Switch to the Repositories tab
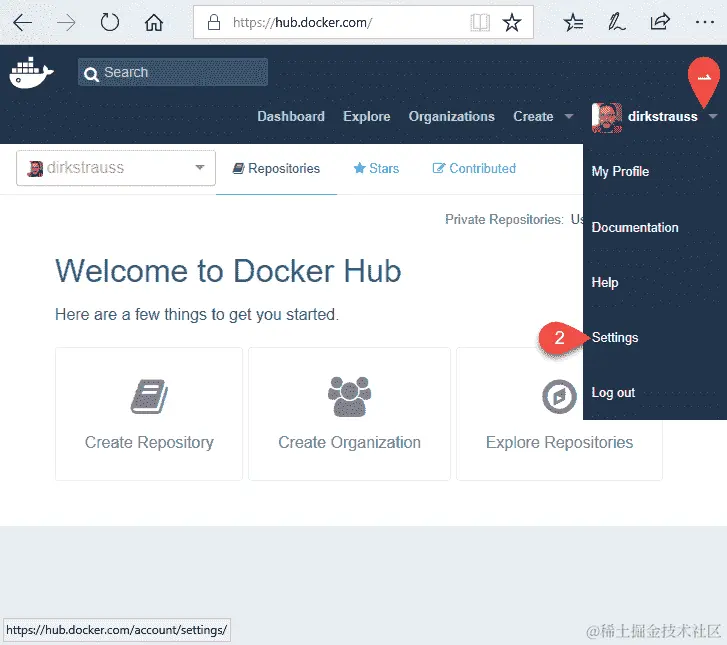The image size is (727, 645). 276,168
